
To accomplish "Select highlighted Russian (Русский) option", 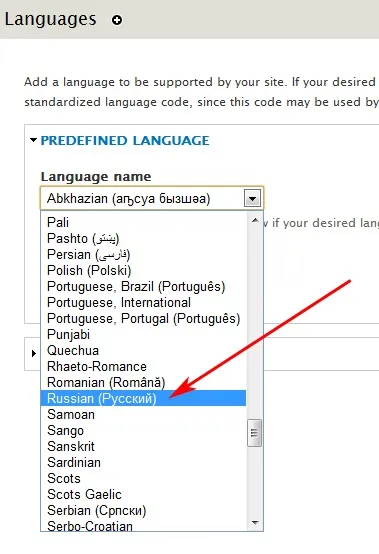I will click(143, 399).
